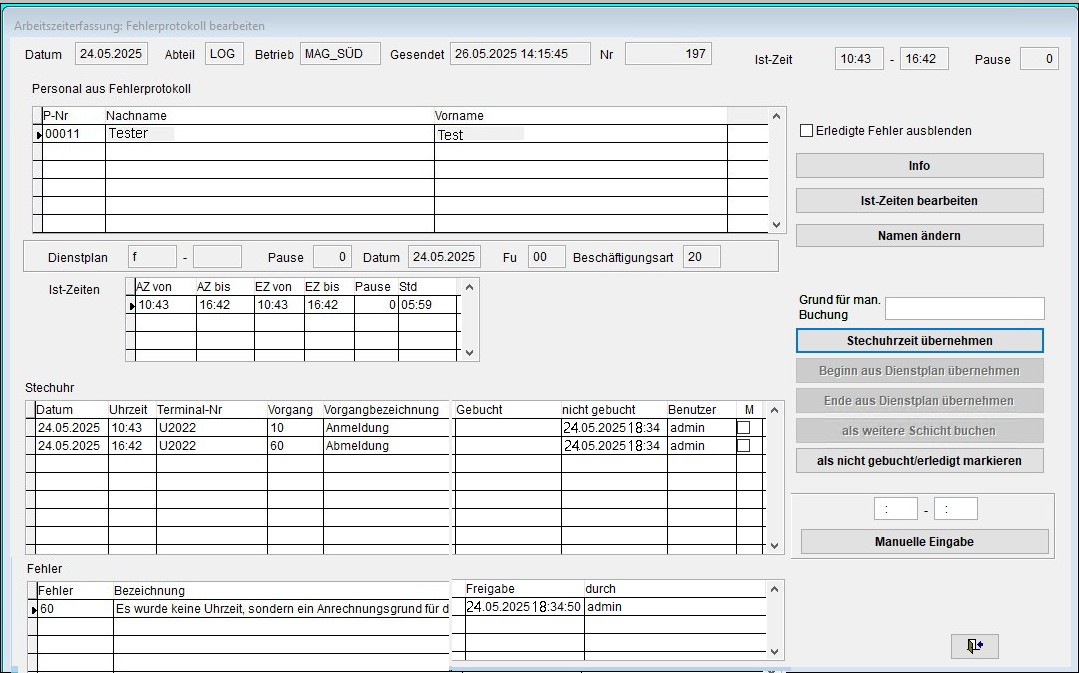Click the Vorgangbezeichnung column header
The height and width of the screenshot is (673, 1079).
[x=386, y=409]
